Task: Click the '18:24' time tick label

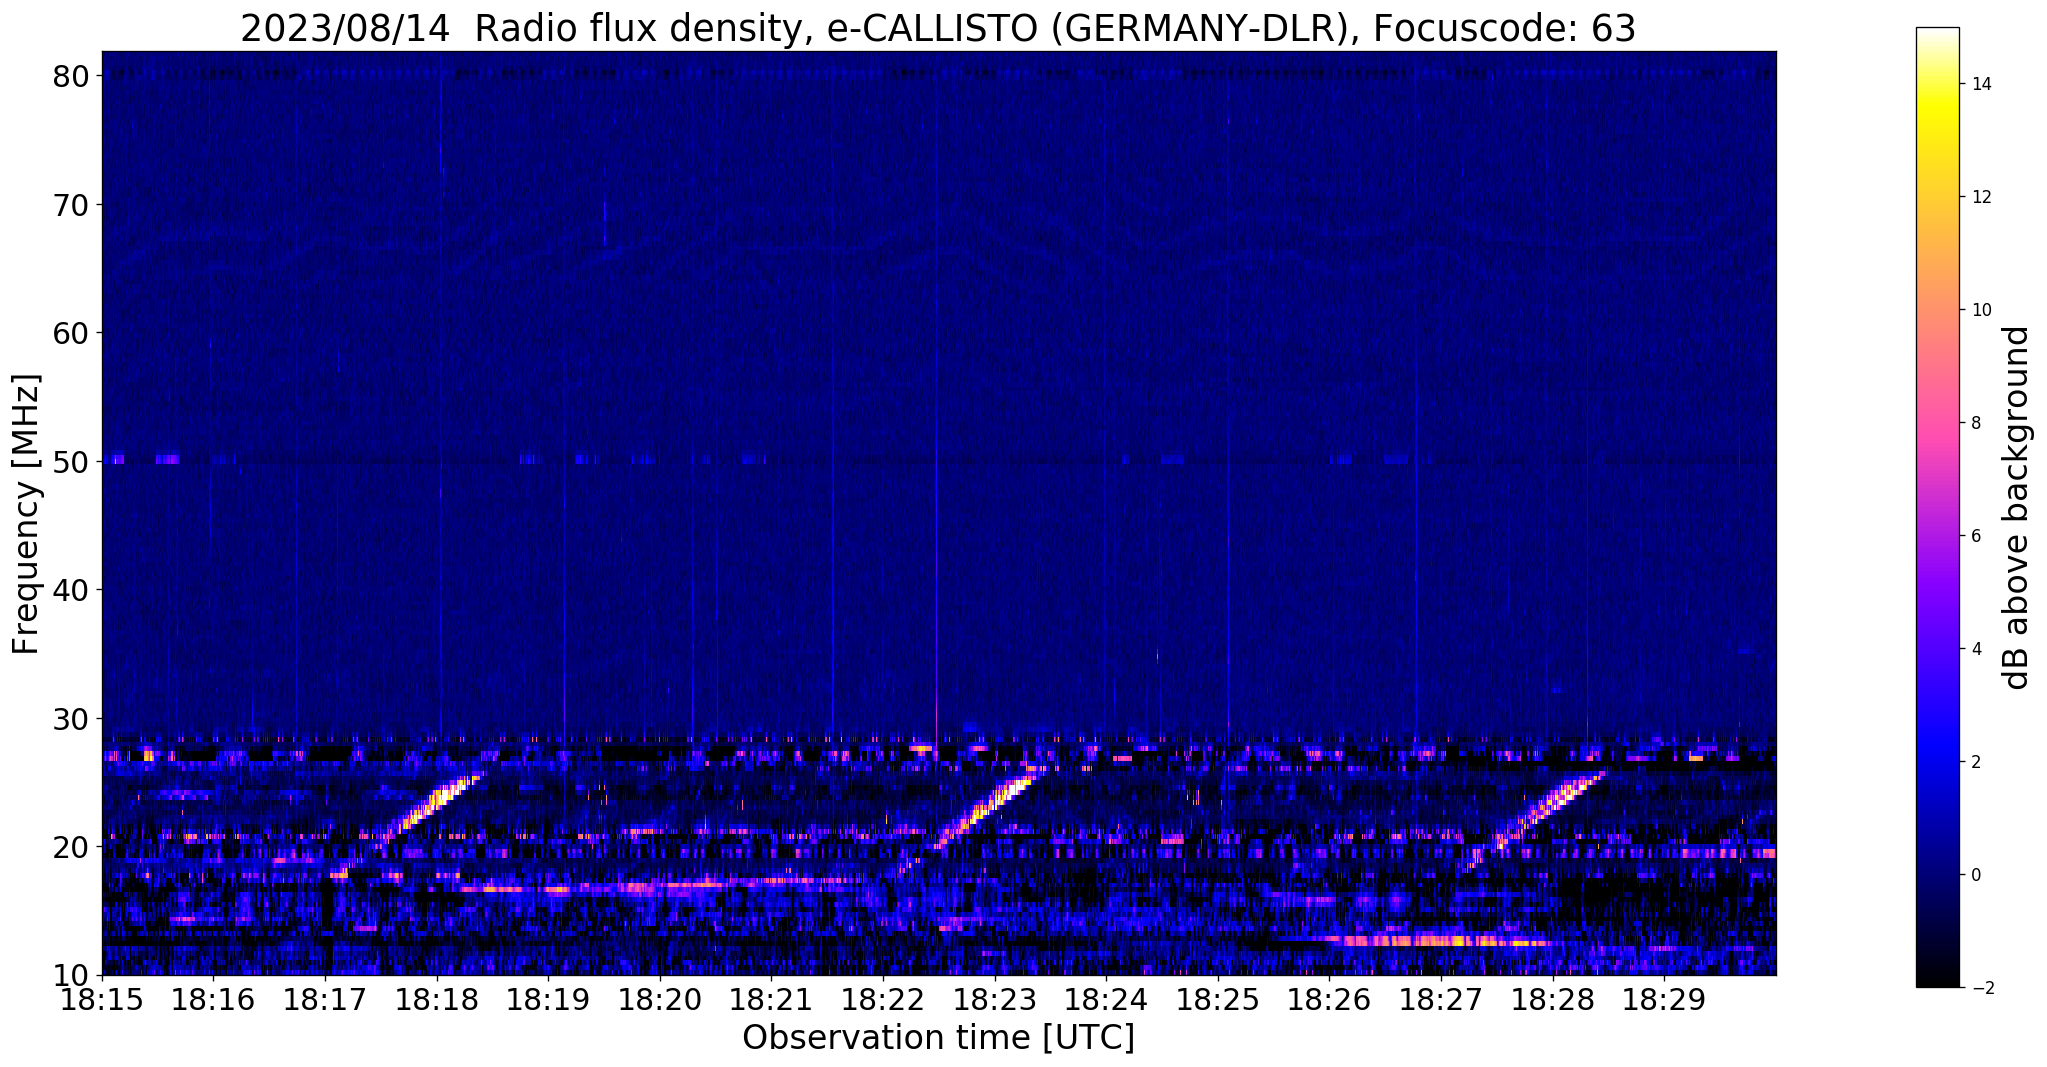Action: coord(1106,999)
